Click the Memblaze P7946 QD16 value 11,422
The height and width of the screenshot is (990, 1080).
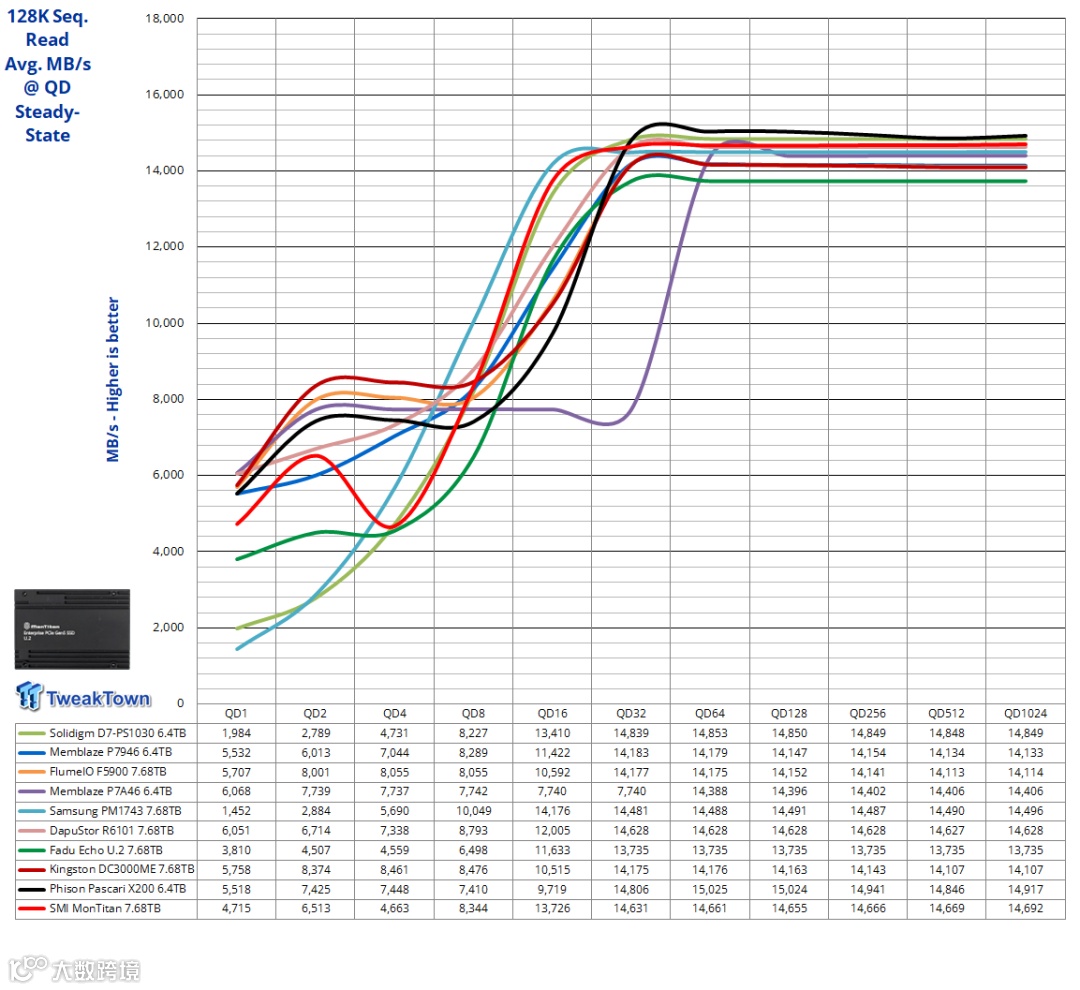point(552,753)
